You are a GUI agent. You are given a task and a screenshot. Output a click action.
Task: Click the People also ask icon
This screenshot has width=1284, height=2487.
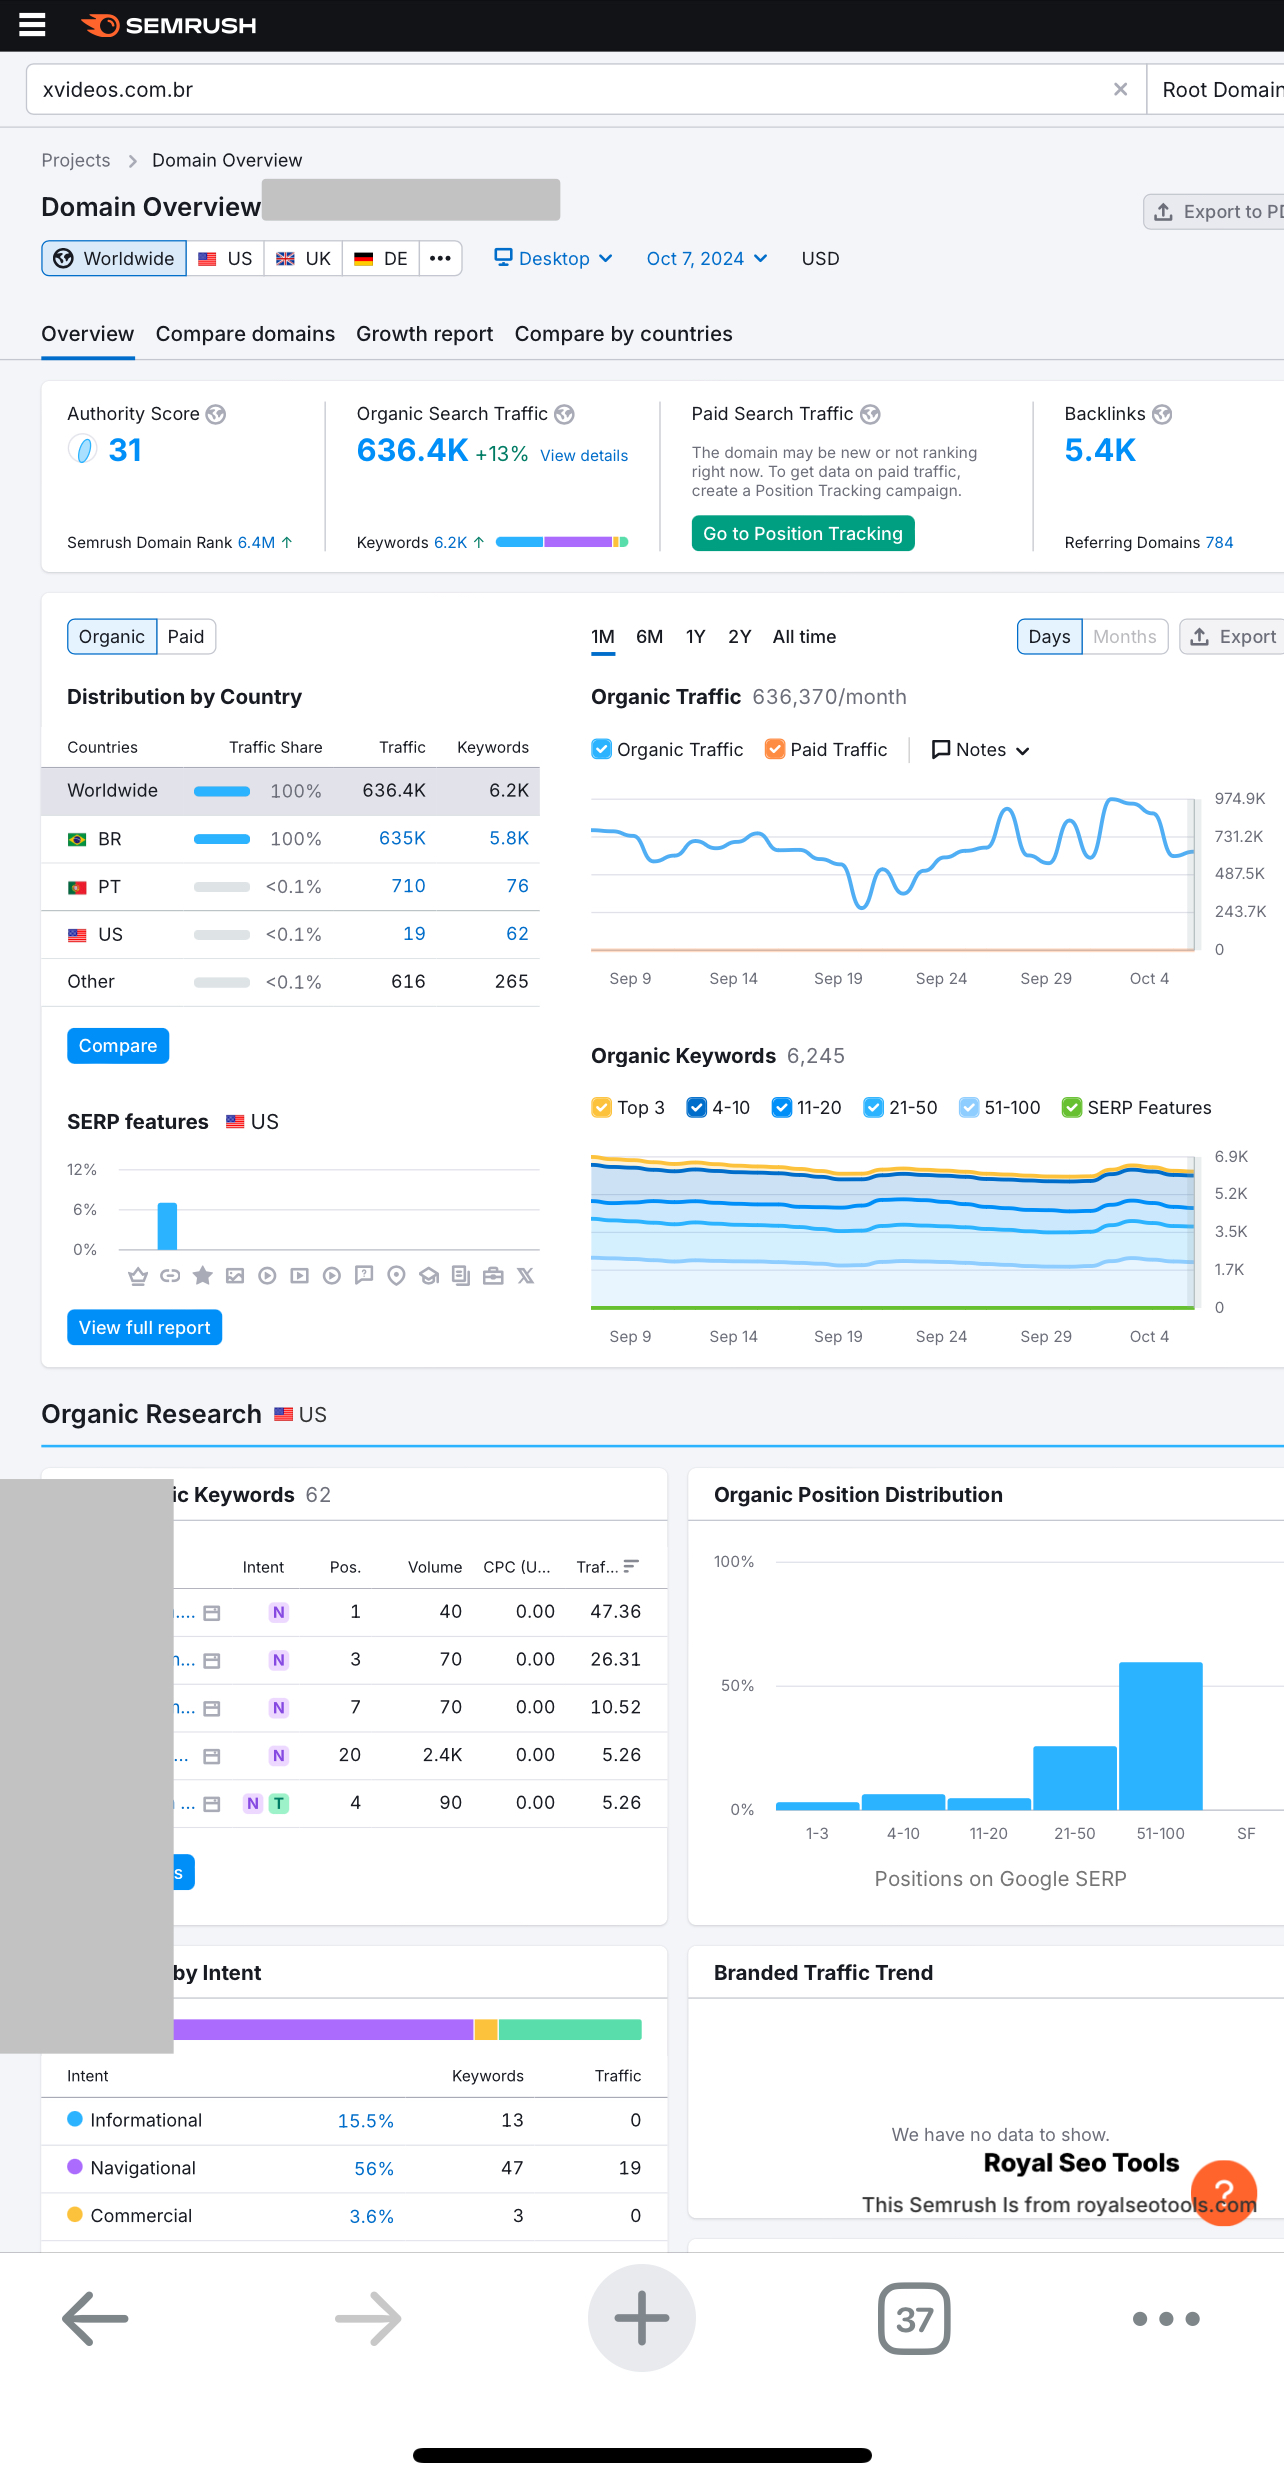point(364,1276)
